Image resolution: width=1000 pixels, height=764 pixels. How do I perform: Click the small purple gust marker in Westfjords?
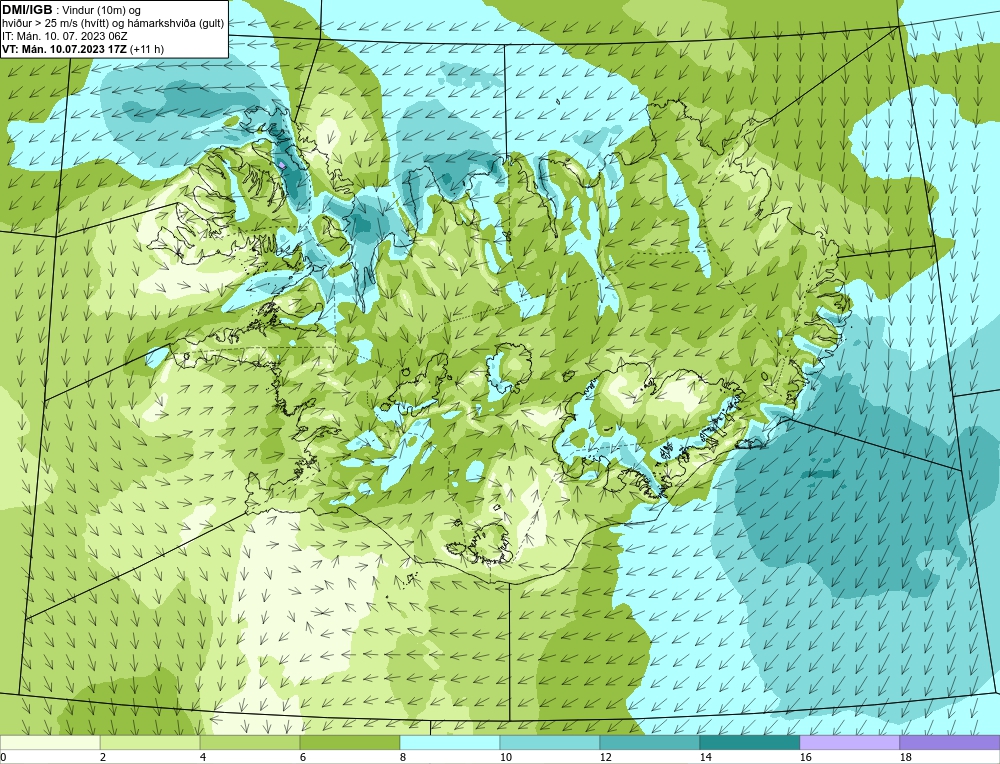[282, 165]
